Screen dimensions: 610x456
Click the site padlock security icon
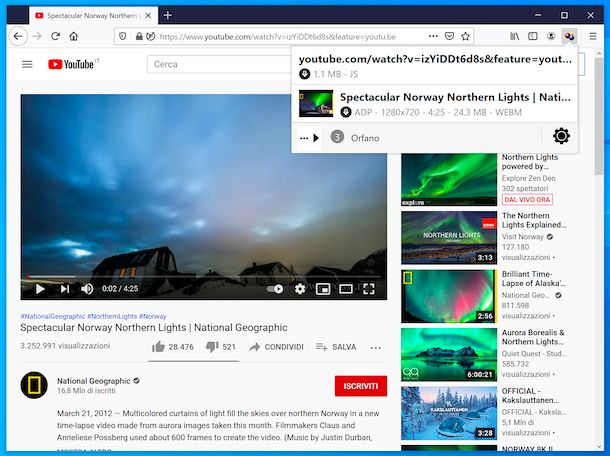138,37
